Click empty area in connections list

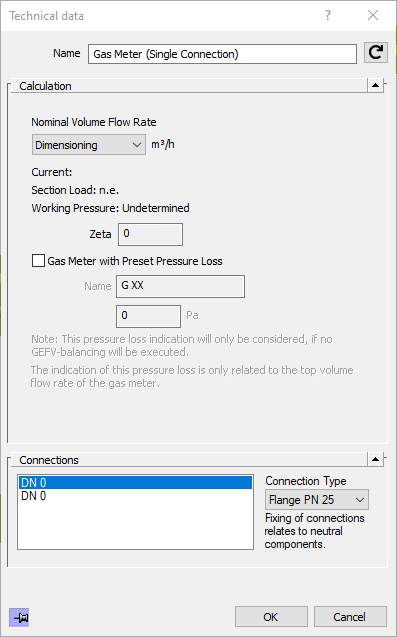(135, 525)
